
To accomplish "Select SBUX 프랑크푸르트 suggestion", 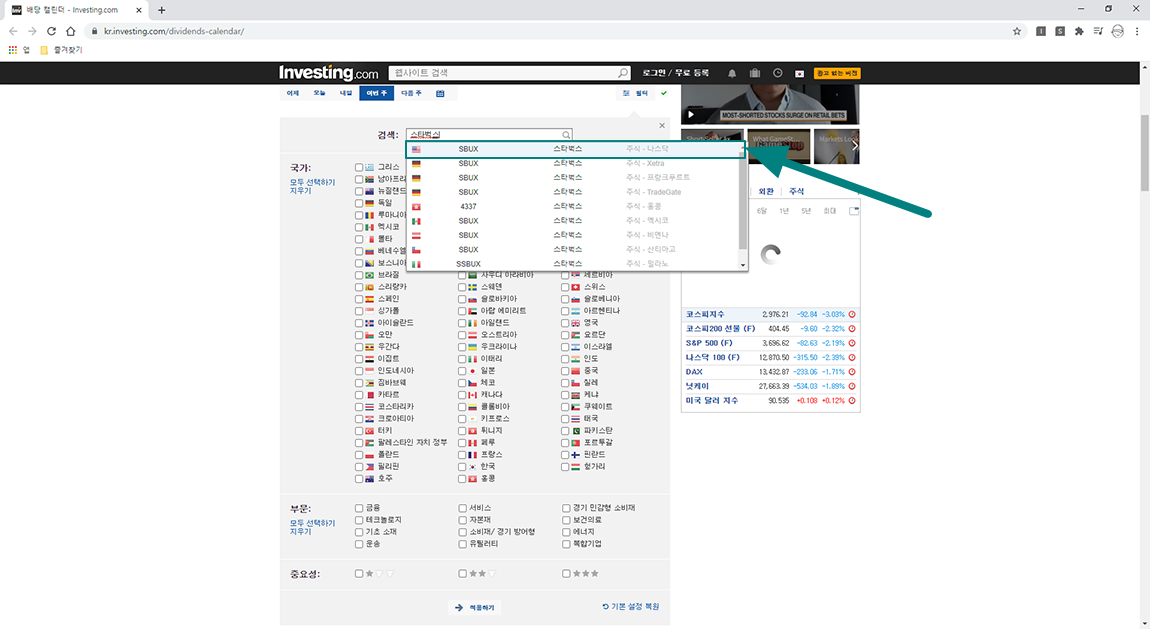I will point(573,177).
